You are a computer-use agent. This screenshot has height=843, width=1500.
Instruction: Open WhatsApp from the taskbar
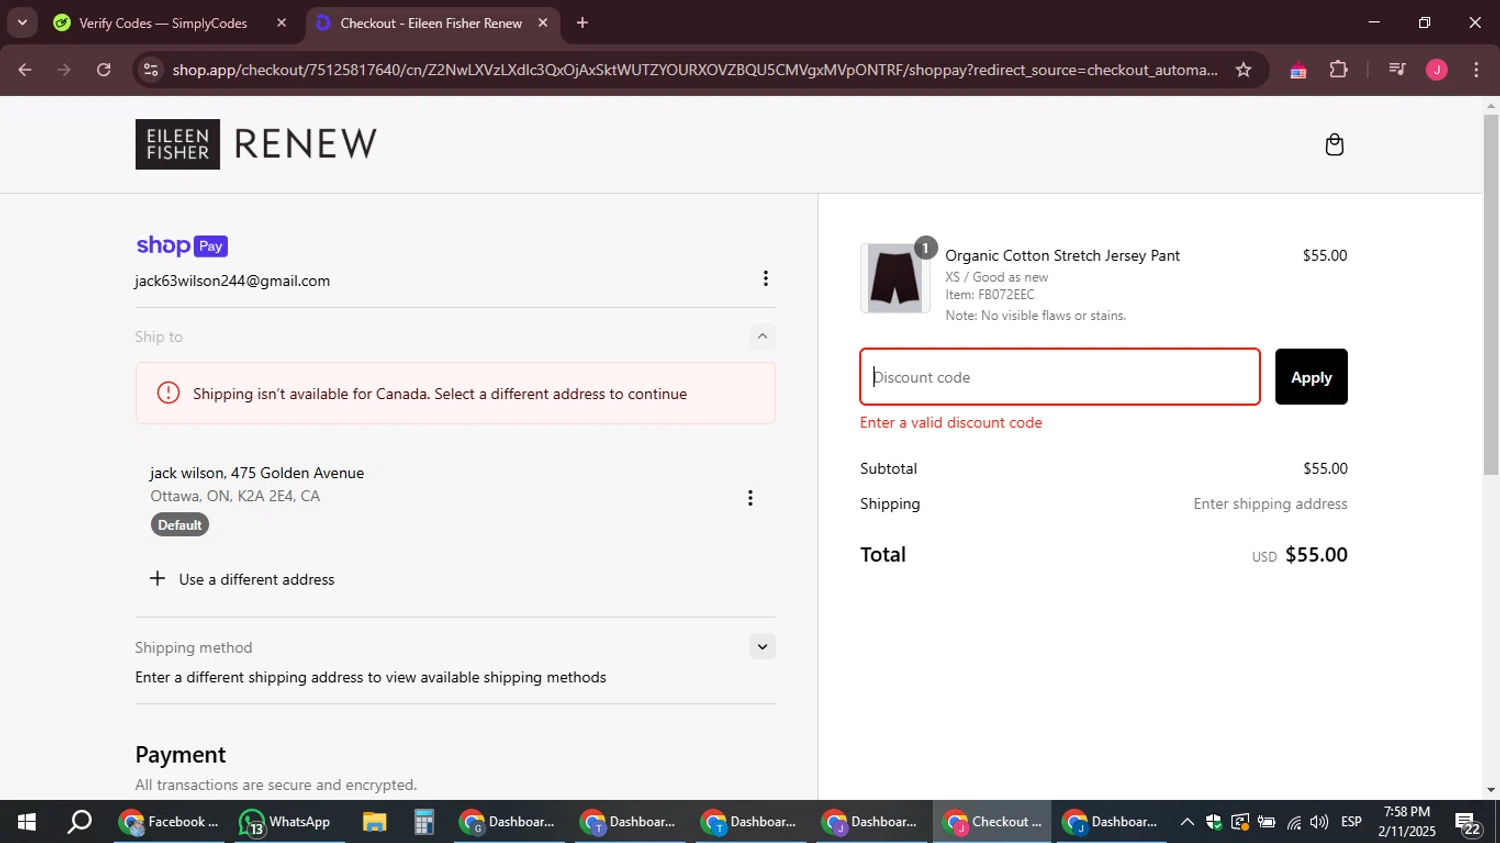pyautogui.click(x=285, y=822)
